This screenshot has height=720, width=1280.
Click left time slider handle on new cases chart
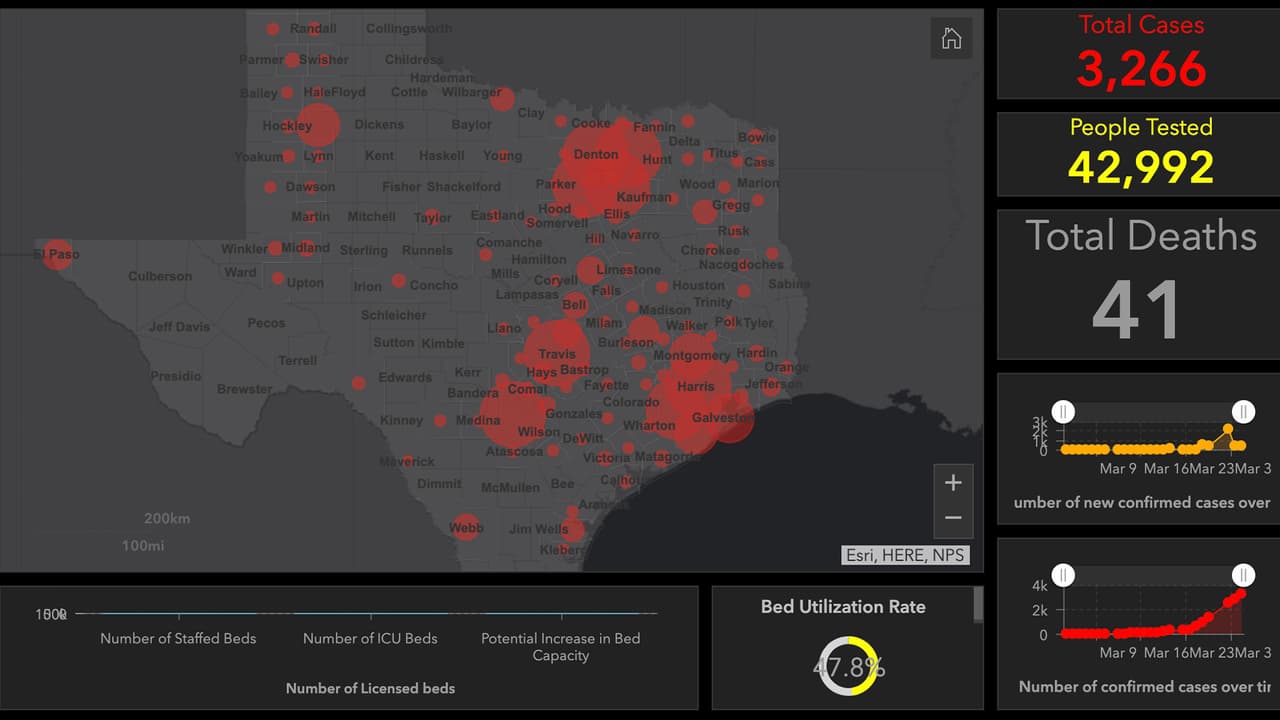[x=1063, y=411]
